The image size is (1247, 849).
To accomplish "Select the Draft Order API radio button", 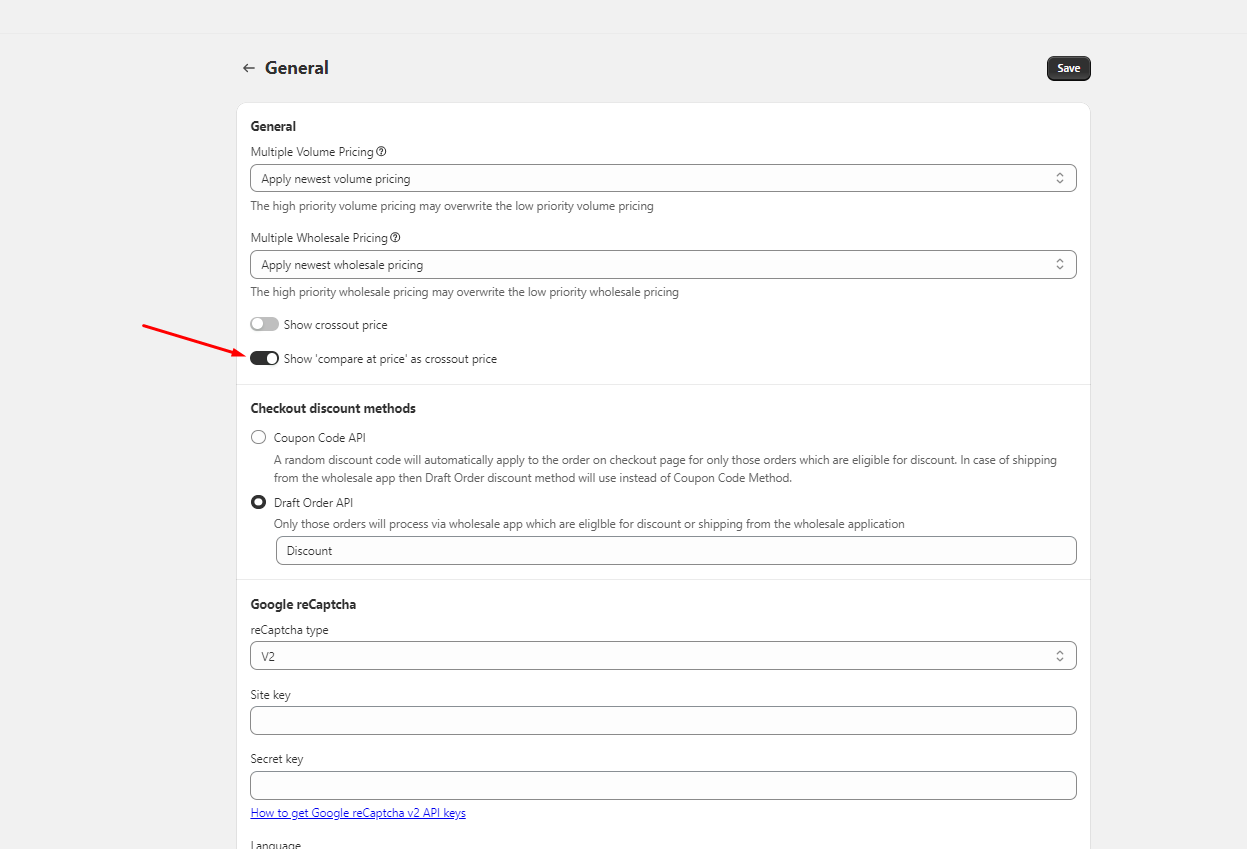I will click(259, 503).
